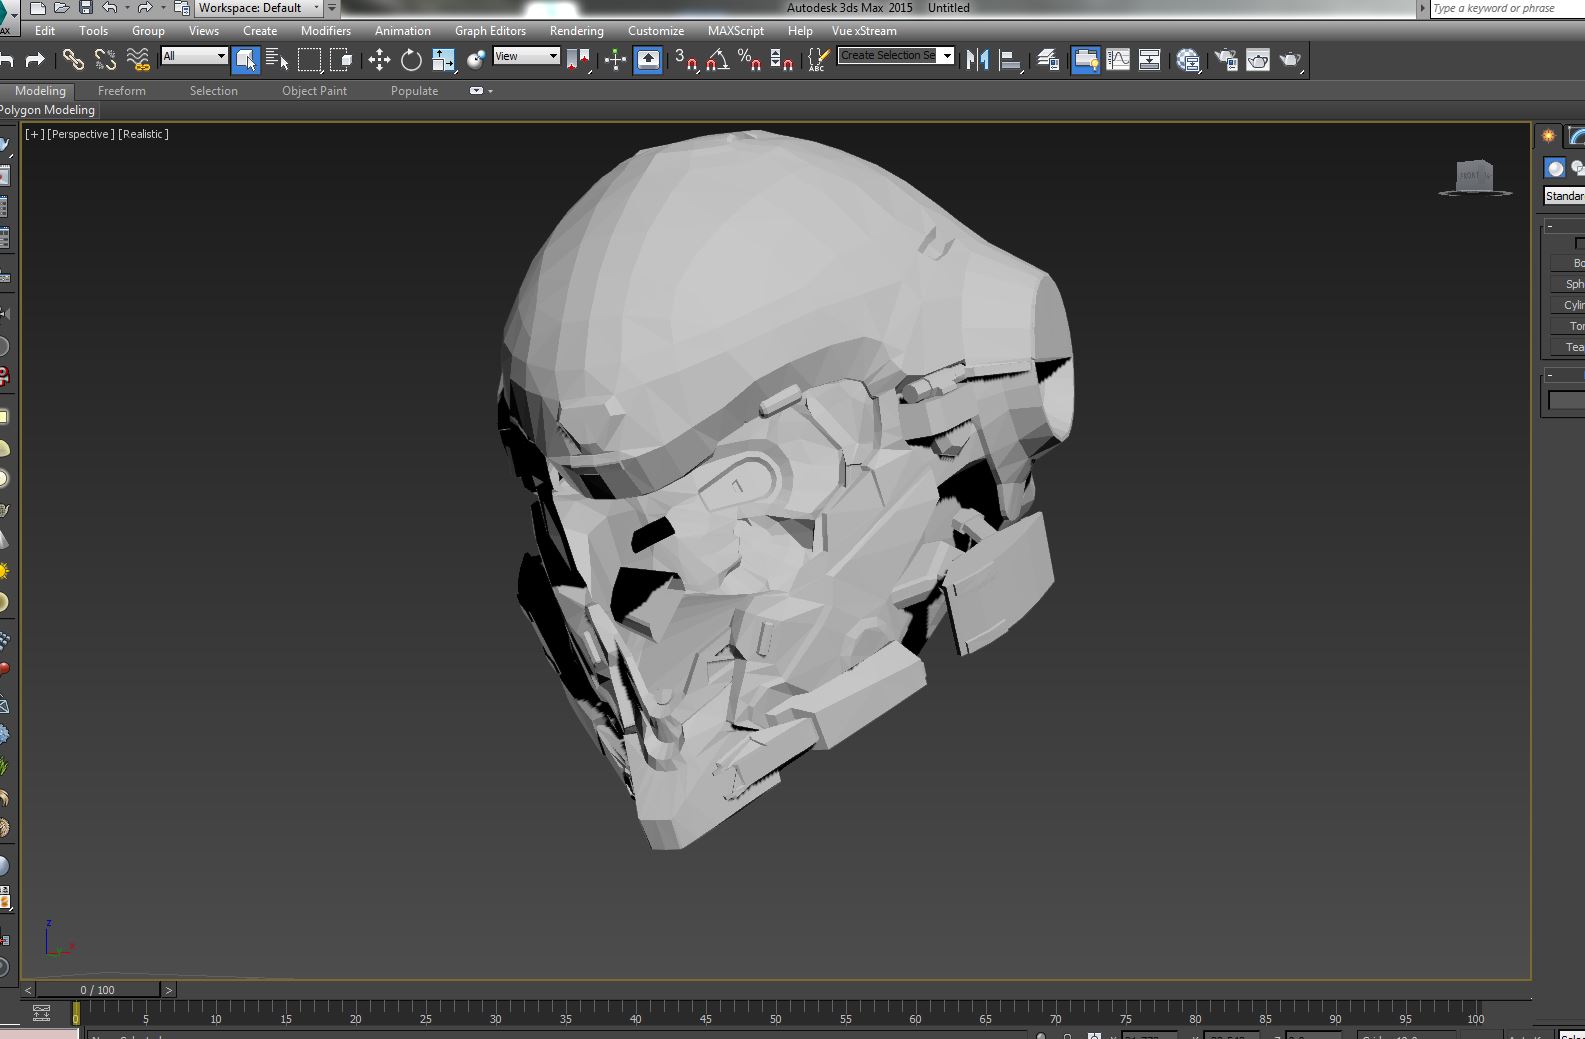The width and height of the screenshot is (1585, 1039).
Task: Click the viewport [+] general label
Action: tap(35, 134)
